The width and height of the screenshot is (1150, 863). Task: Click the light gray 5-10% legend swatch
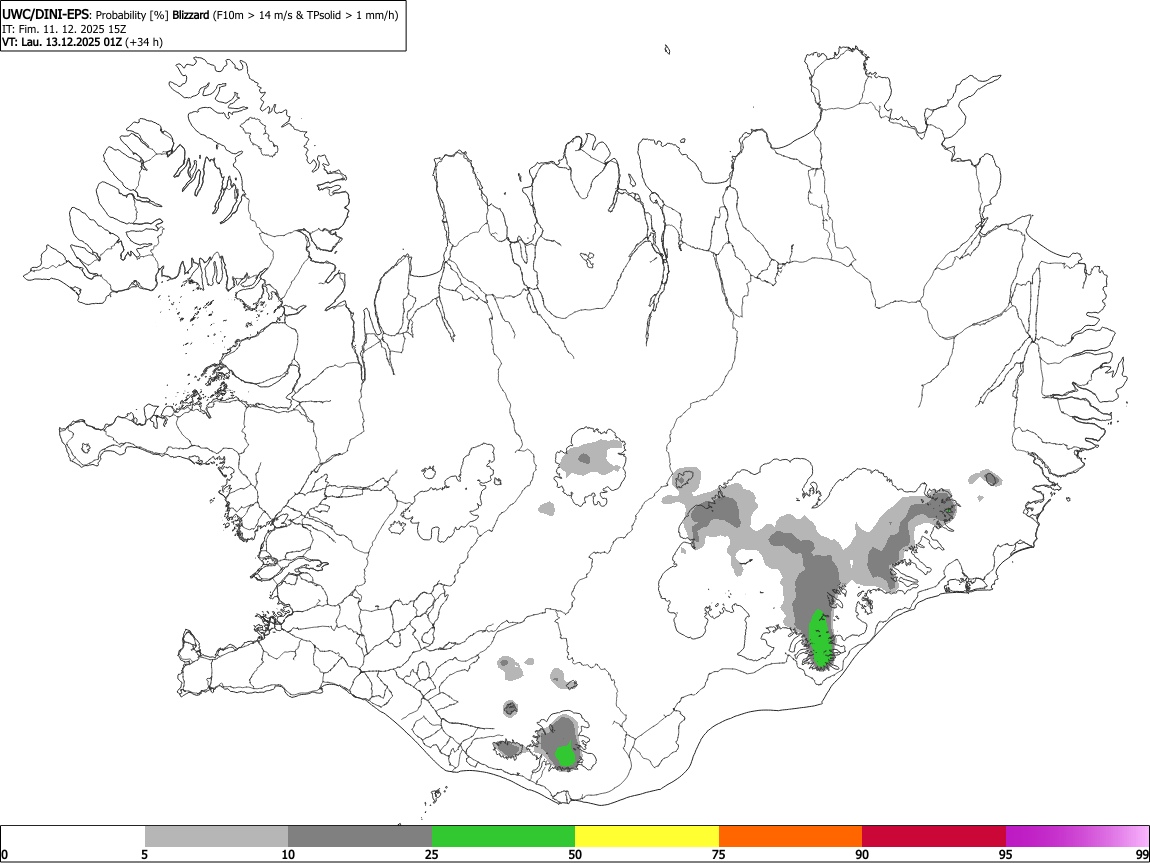click(x=216, y=837)
